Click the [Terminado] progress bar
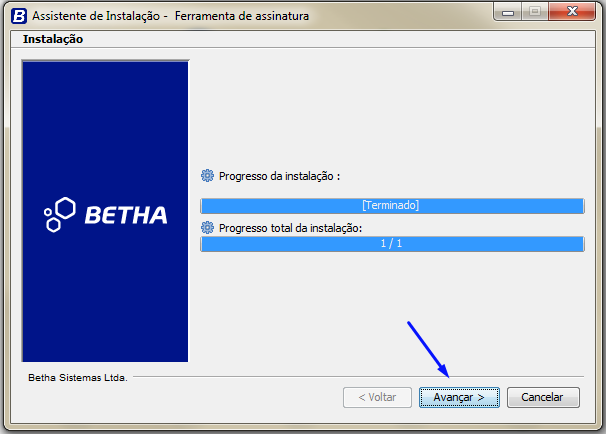Image resolution: width=606 pixels, height=434 pixels. tap(392, 206)
